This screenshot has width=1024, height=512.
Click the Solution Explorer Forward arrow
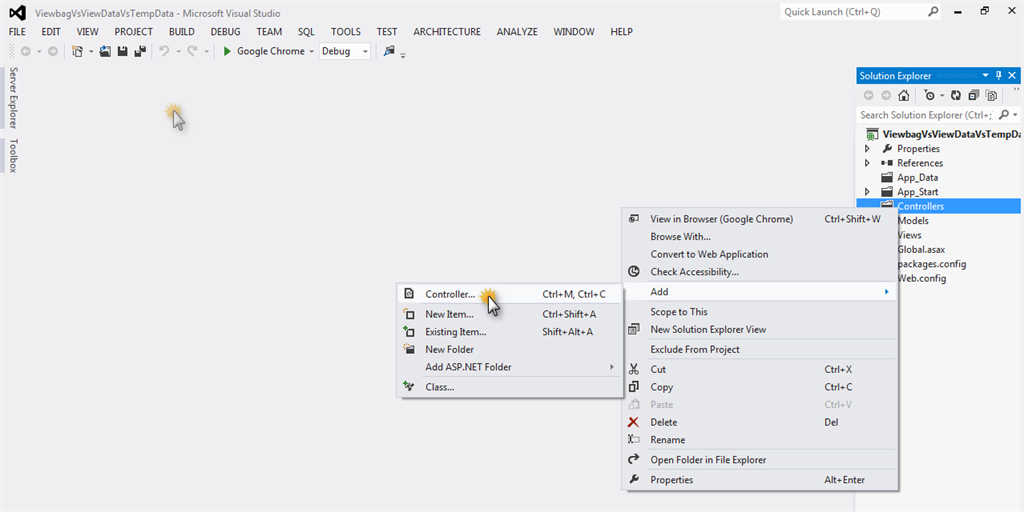[886, 95]
